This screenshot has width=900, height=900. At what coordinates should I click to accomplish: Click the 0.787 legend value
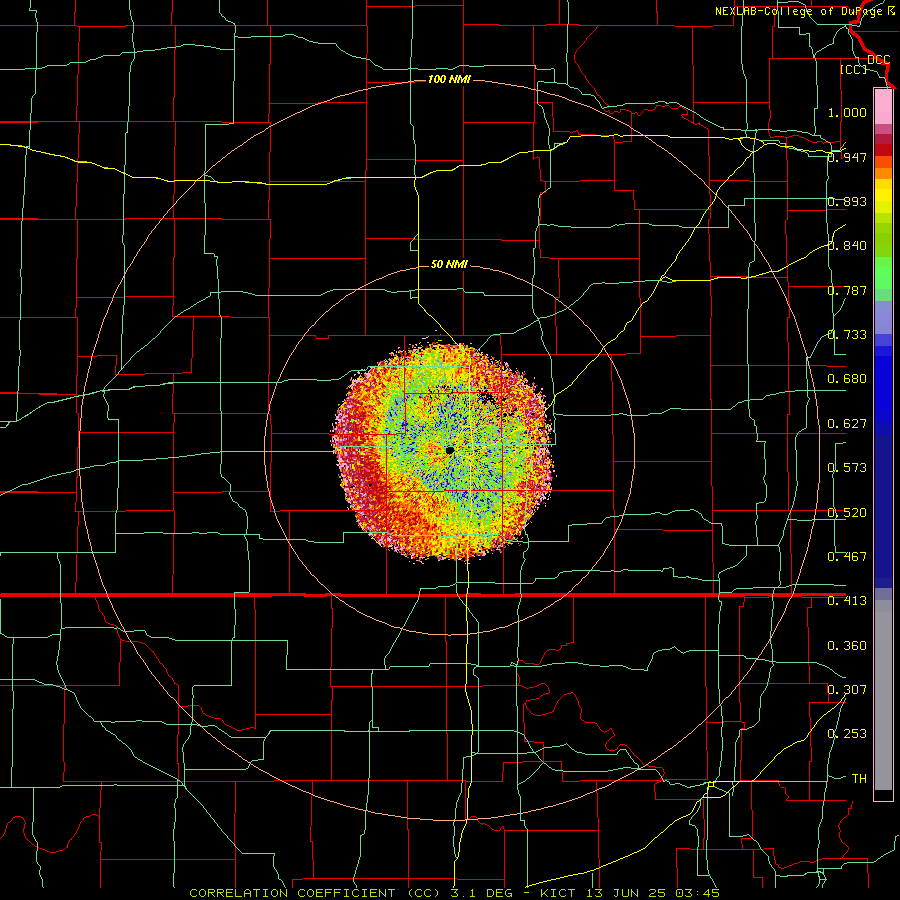[x=847, y=290]
